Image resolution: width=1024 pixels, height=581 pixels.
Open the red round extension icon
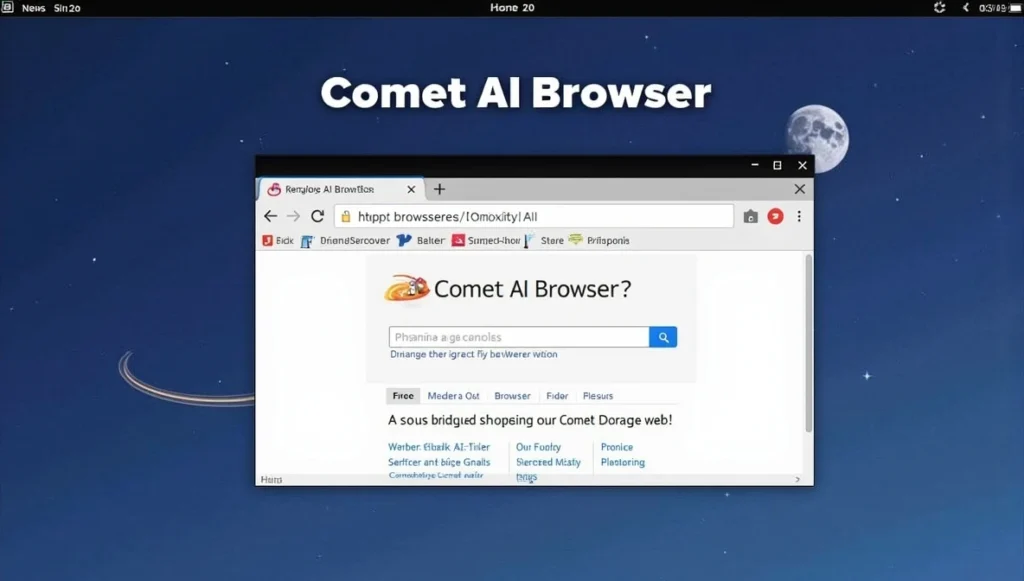[775, 216]
